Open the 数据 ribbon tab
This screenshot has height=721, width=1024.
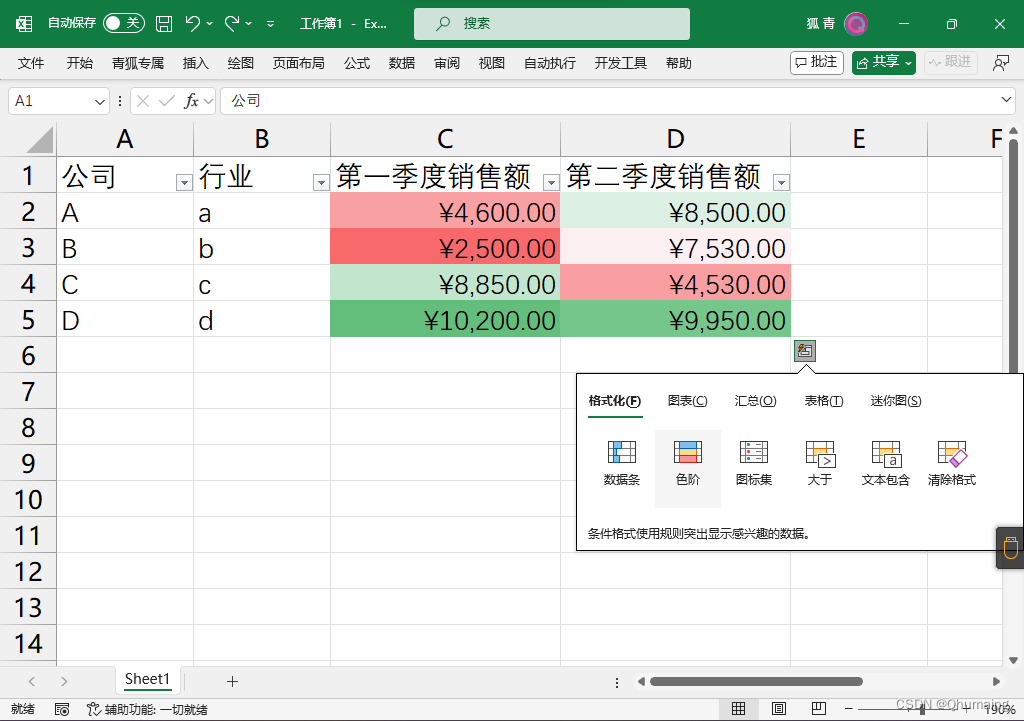(401, 62)
